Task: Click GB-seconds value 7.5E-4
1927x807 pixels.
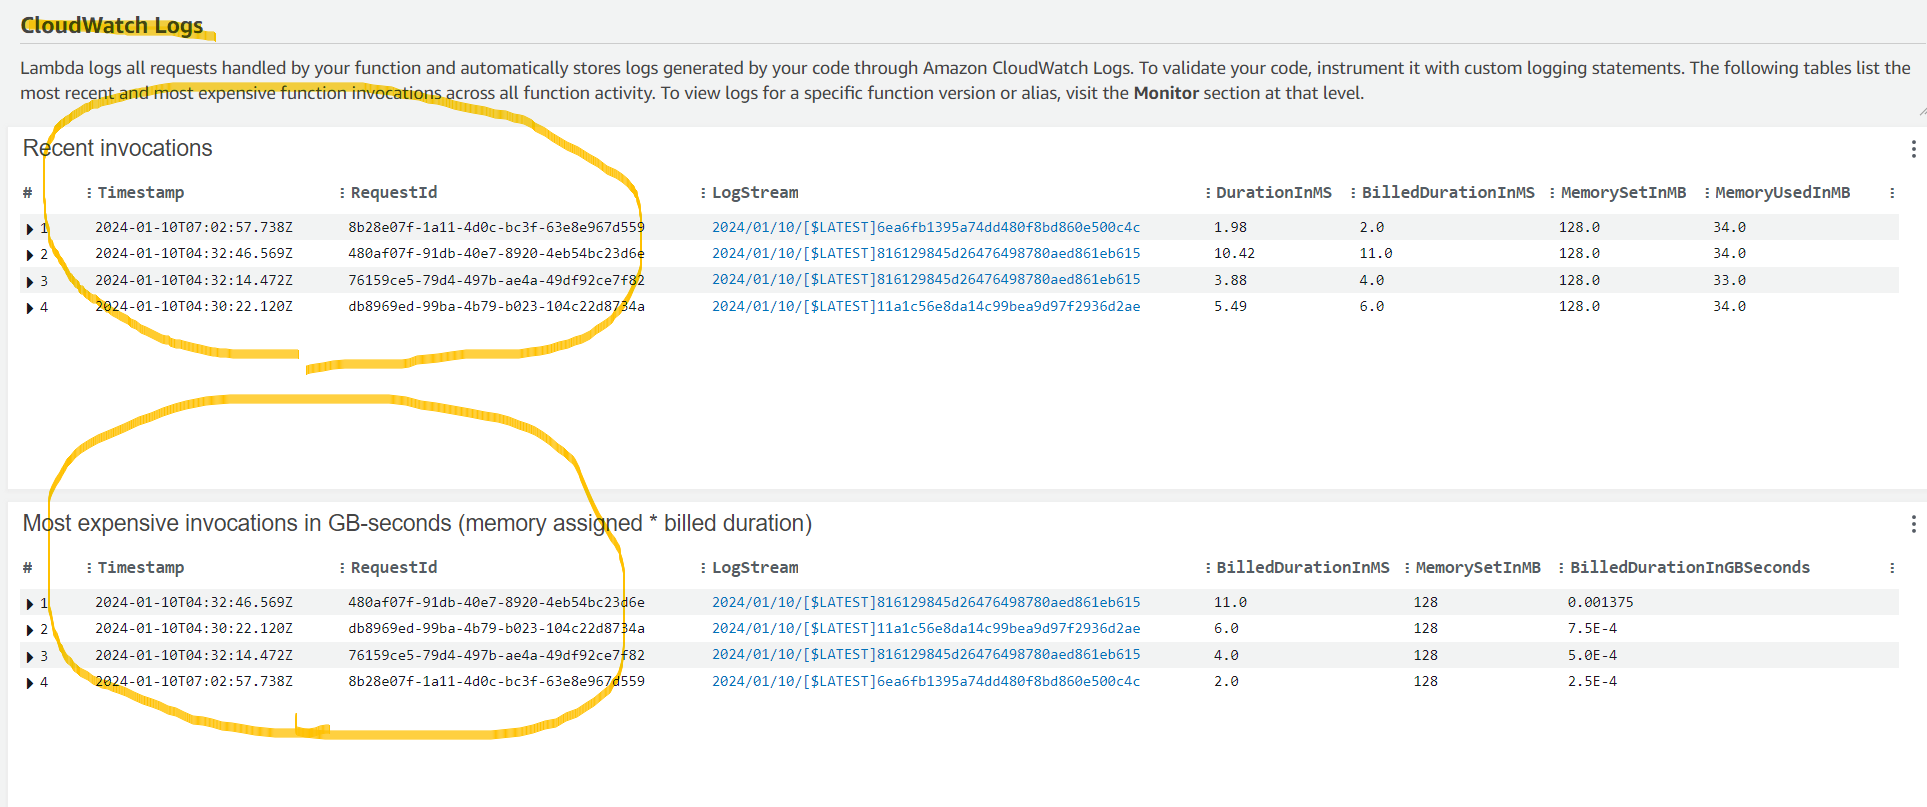Action: click(1592, 629)
